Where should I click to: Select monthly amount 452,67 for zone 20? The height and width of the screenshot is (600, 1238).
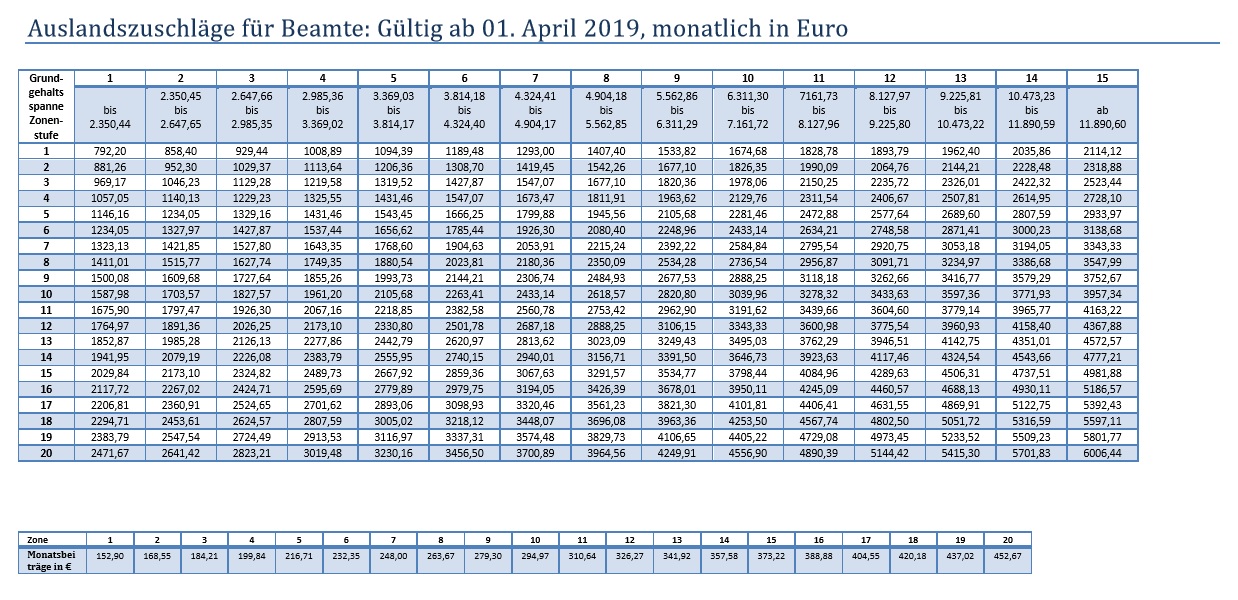1007,554
